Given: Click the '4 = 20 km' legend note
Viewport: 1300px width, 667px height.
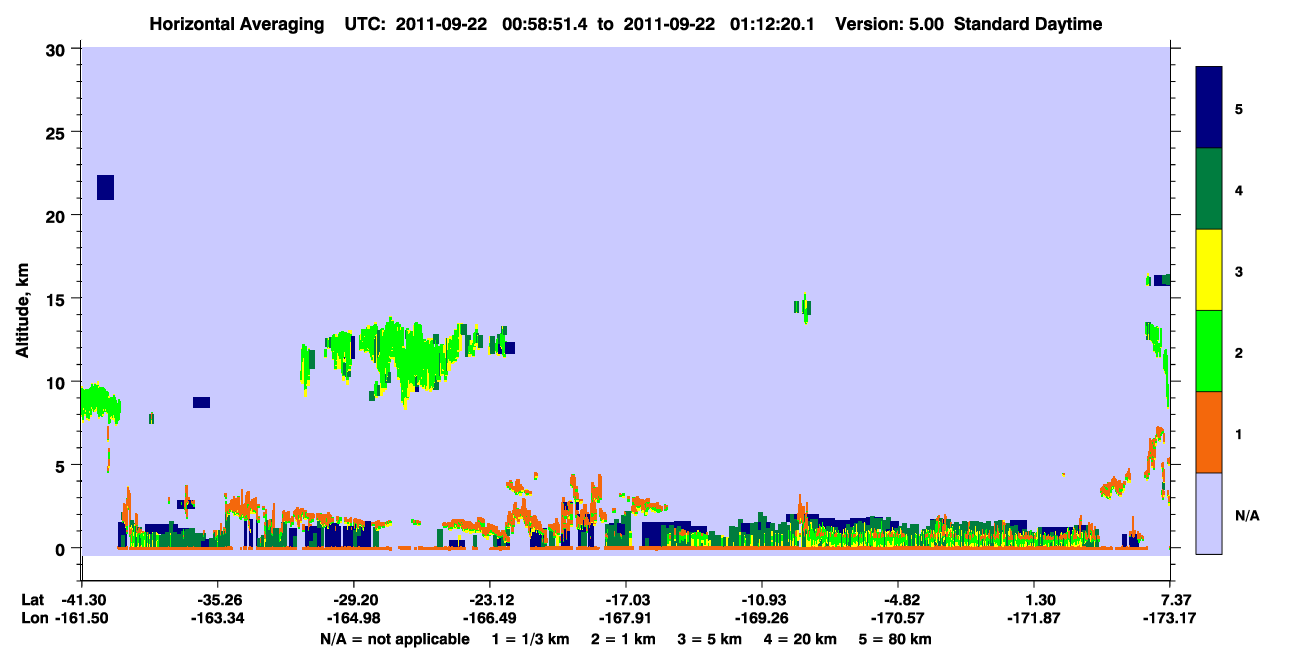Looking at the screenshot, I should [x=801, y=639].
